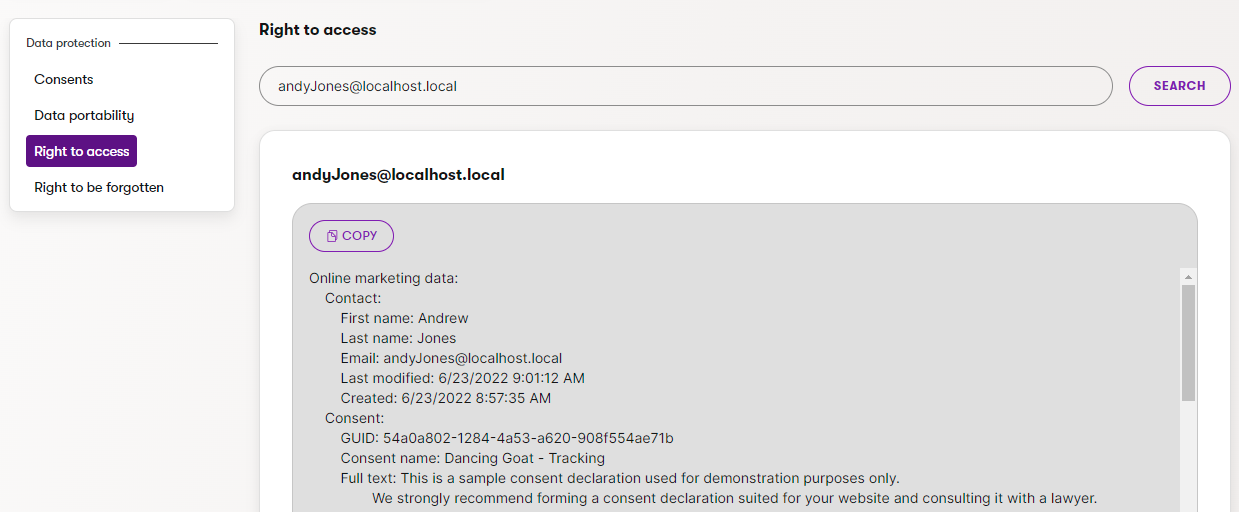
Task: Click the COPY button label
Action: [x=360, y=236]
